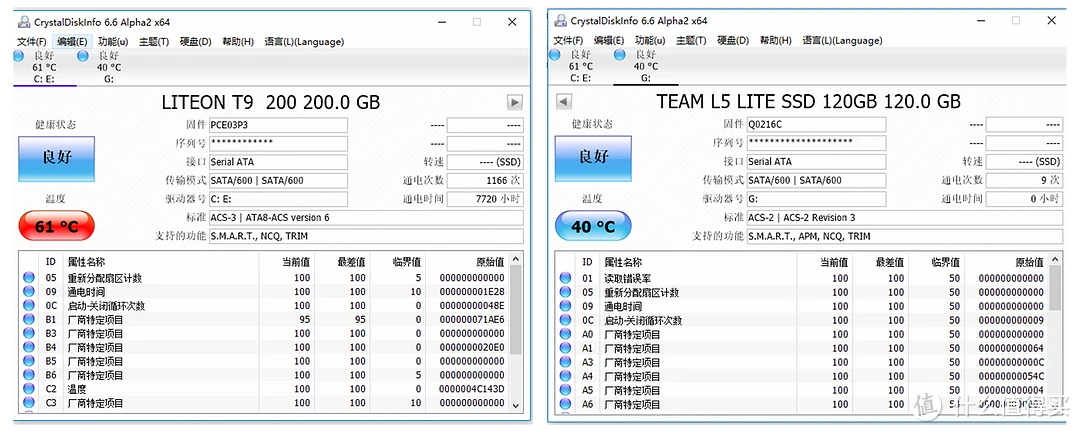Open 文件(F) menu in right window
Image resolution: width=1080 pixels, height=432 pixels.
(569, 41)
